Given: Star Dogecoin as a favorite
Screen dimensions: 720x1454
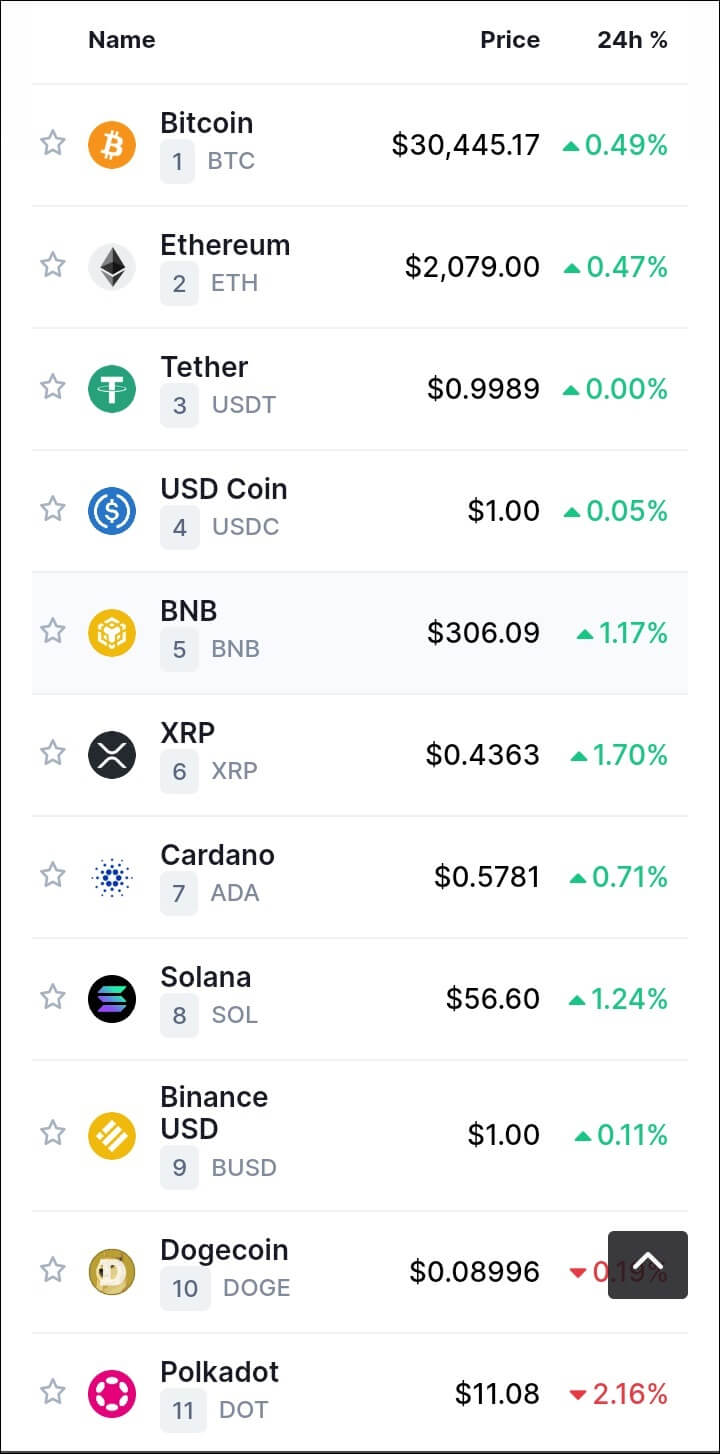Looking at the screenshot, I should pos(53,1270).
